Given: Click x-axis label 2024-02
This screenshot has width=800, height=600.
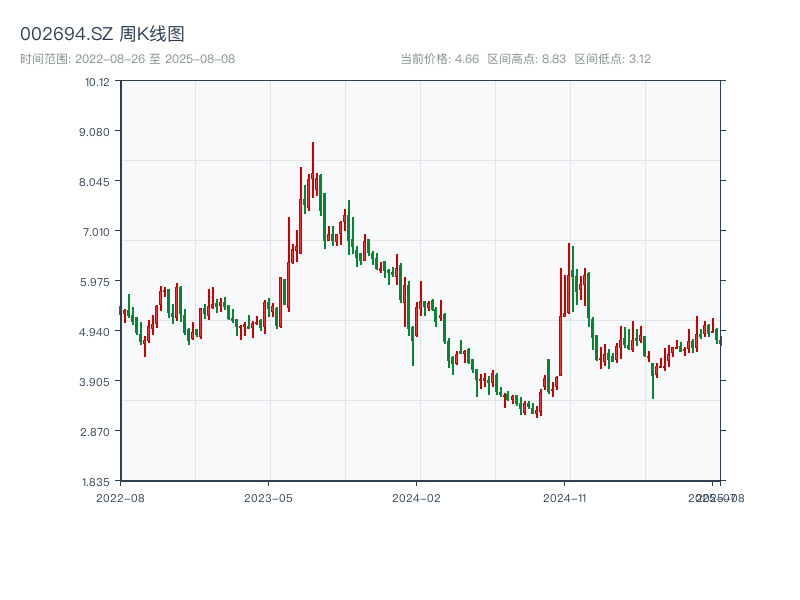Looking at the screenshot, I should pos(416,498).
